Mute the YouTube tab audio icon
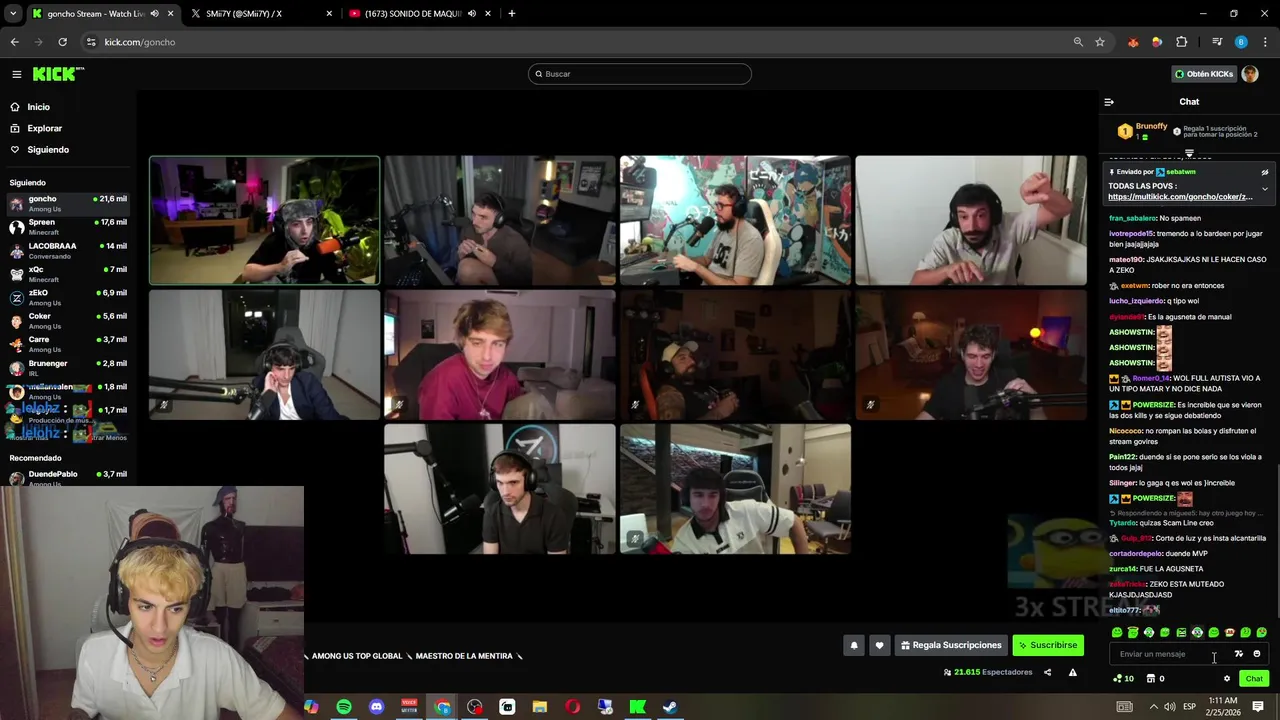 click(471, 14)
